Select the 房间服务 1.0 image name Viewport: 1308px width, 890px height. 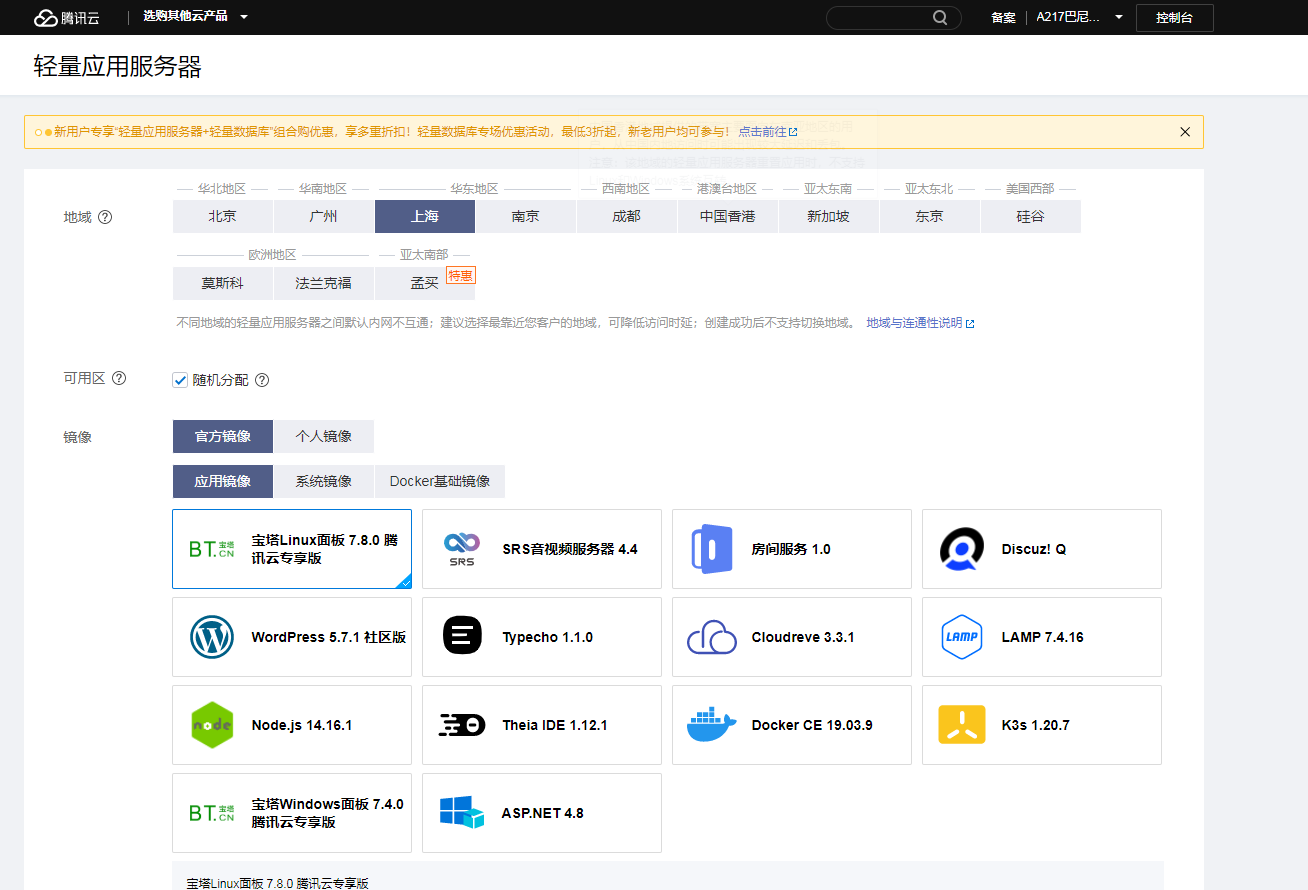(791, 549)
